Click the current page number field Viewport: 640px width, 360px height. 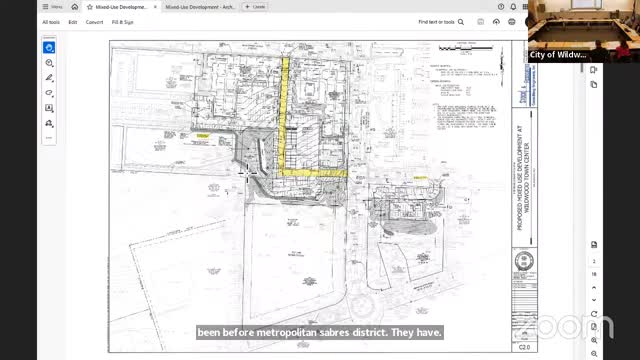click(x=594, y=261)
